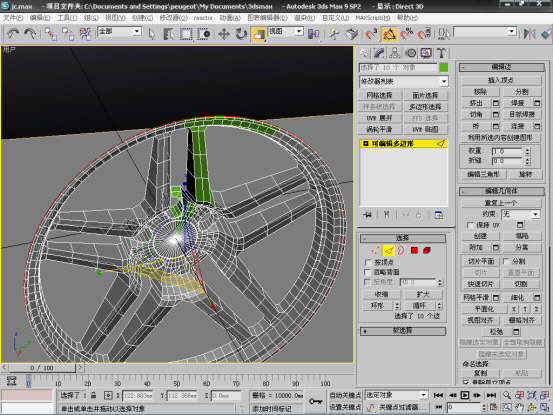Open the 修改器列表 dropdown

pos(404,81)
